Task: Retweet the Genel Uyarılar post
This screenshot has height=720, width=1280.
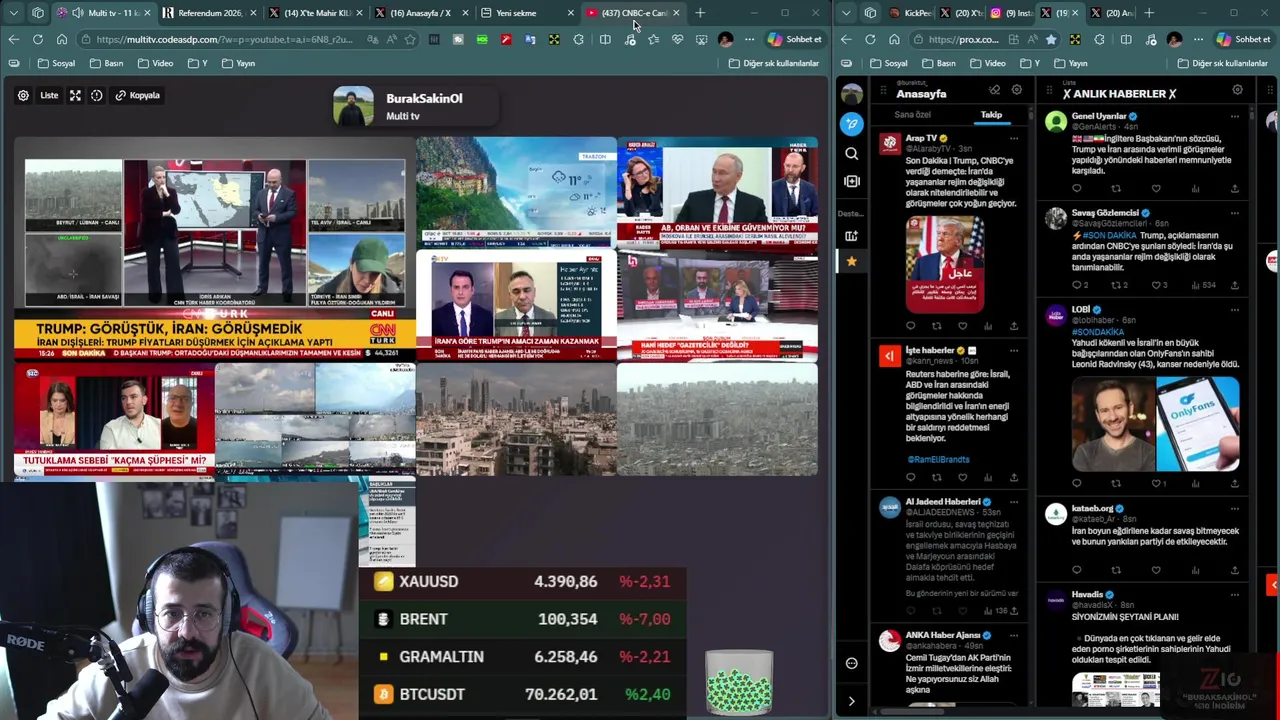Action: (x=1116, y=188)
